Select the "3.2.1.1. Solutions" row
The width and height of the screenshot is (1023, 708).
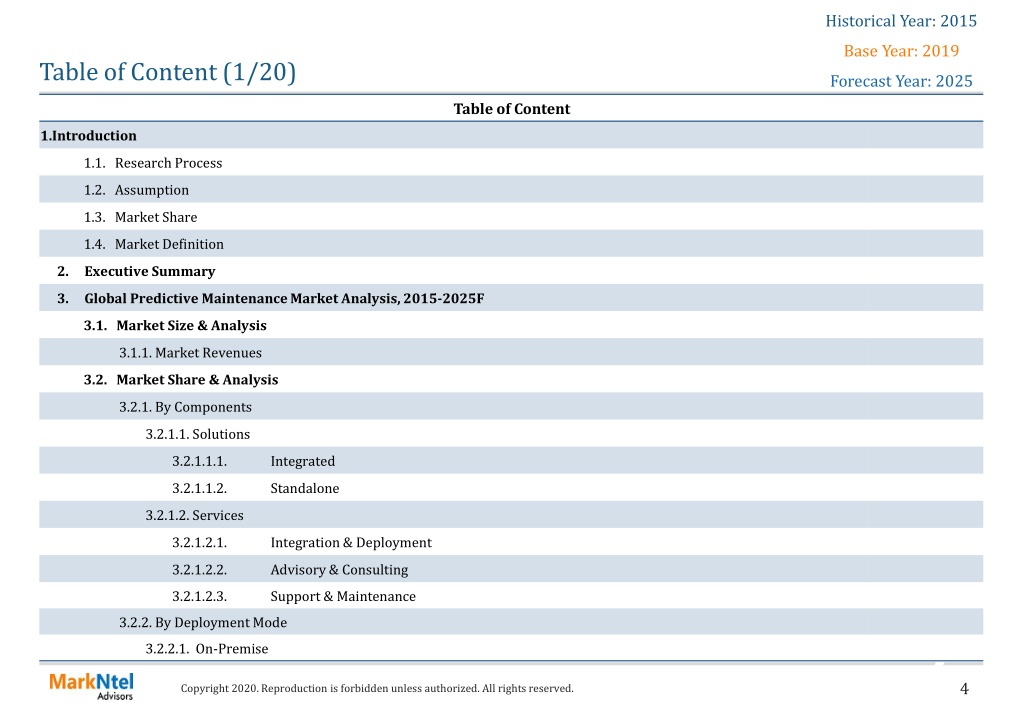click(511, 433)
